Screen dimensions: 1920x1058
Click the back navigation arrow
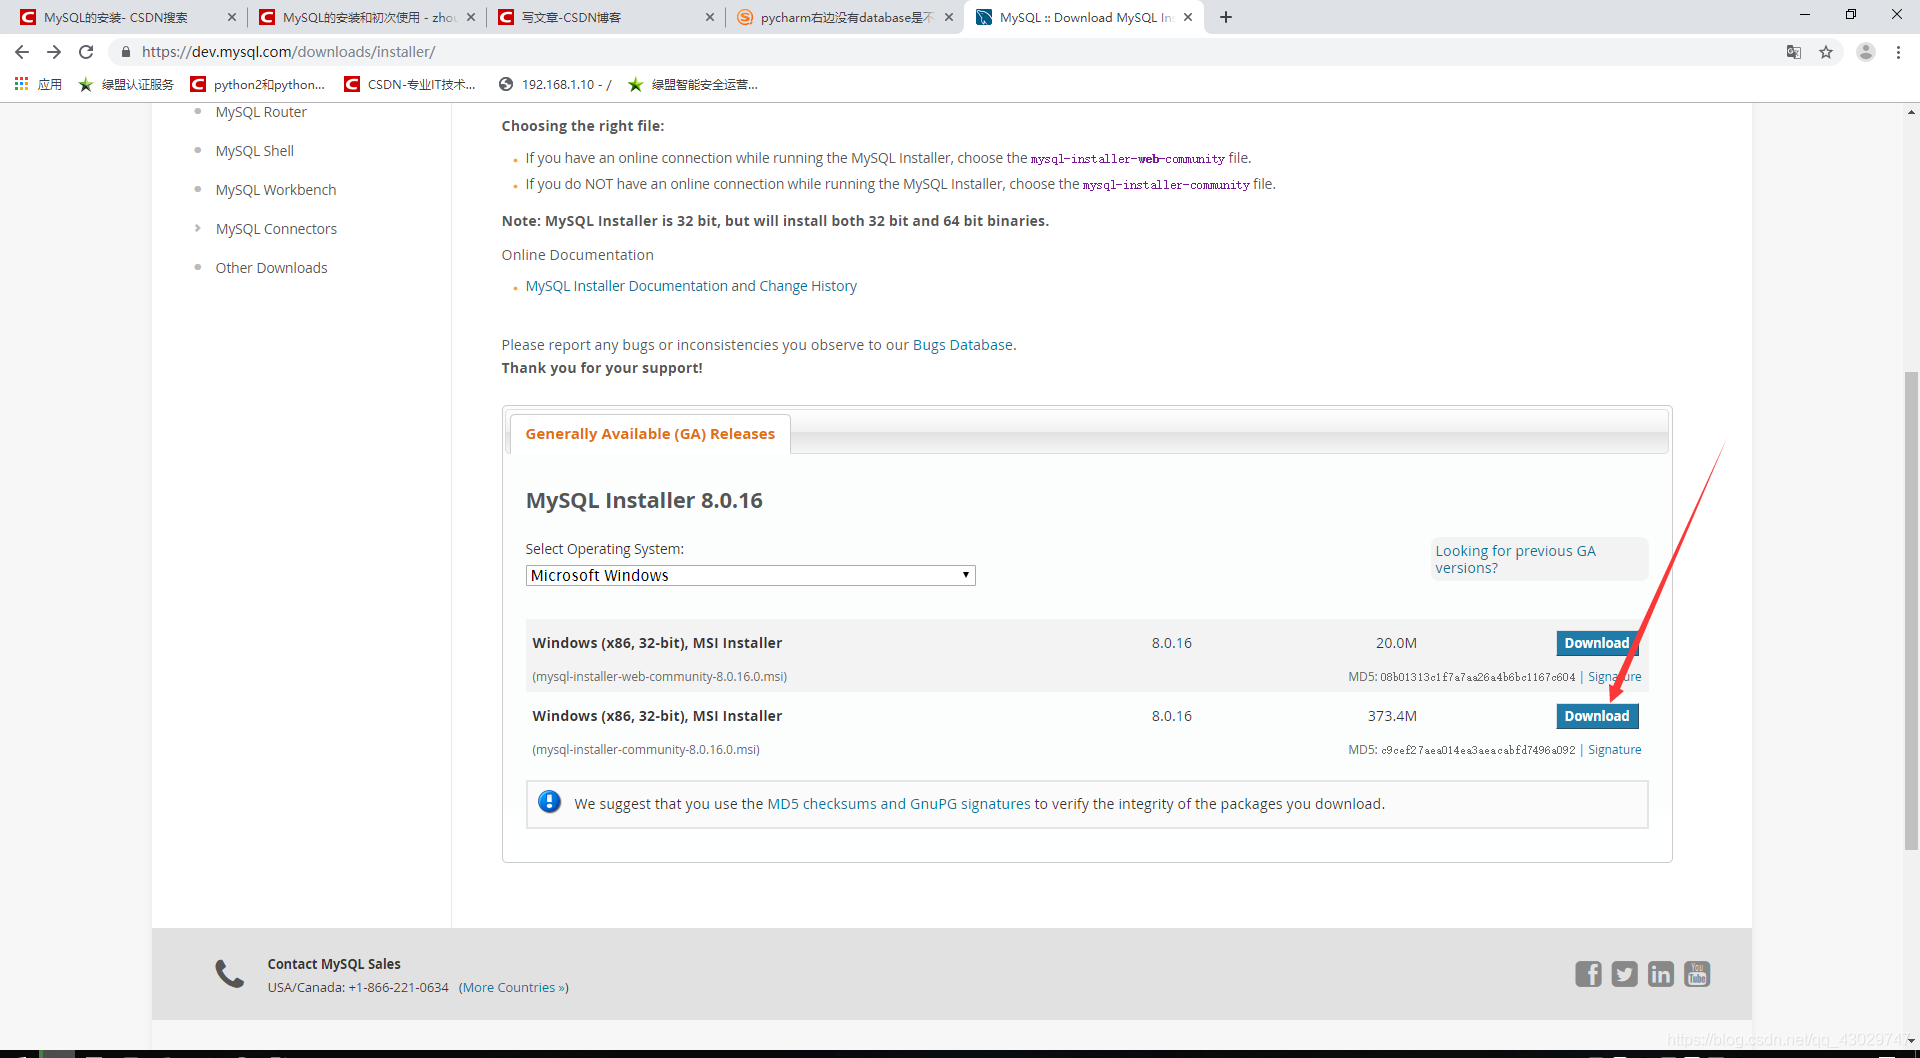point(21,52)
